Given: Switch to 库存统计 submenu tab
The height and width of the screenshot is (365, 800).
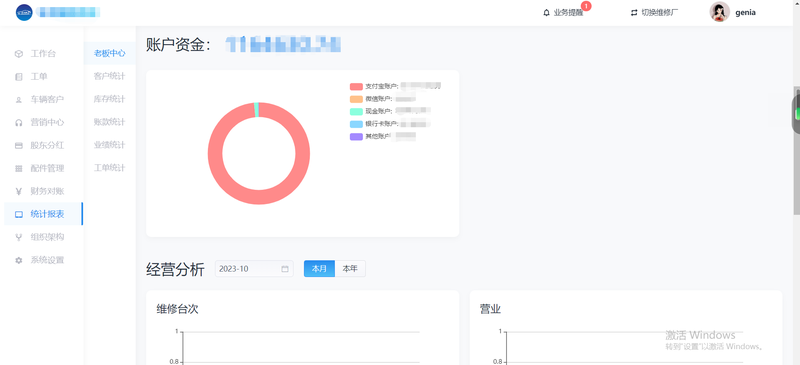Looking at the screenshot, I should click(110, 99).
